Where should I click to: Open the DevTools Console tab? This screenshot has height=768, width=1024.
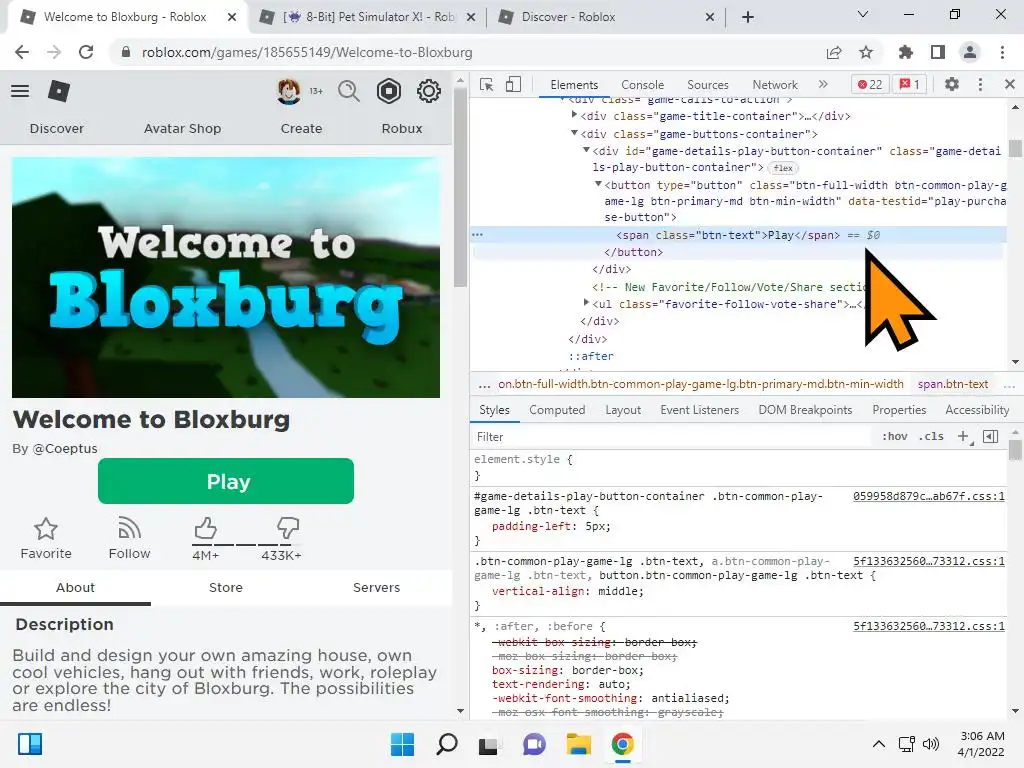(643, 84)
